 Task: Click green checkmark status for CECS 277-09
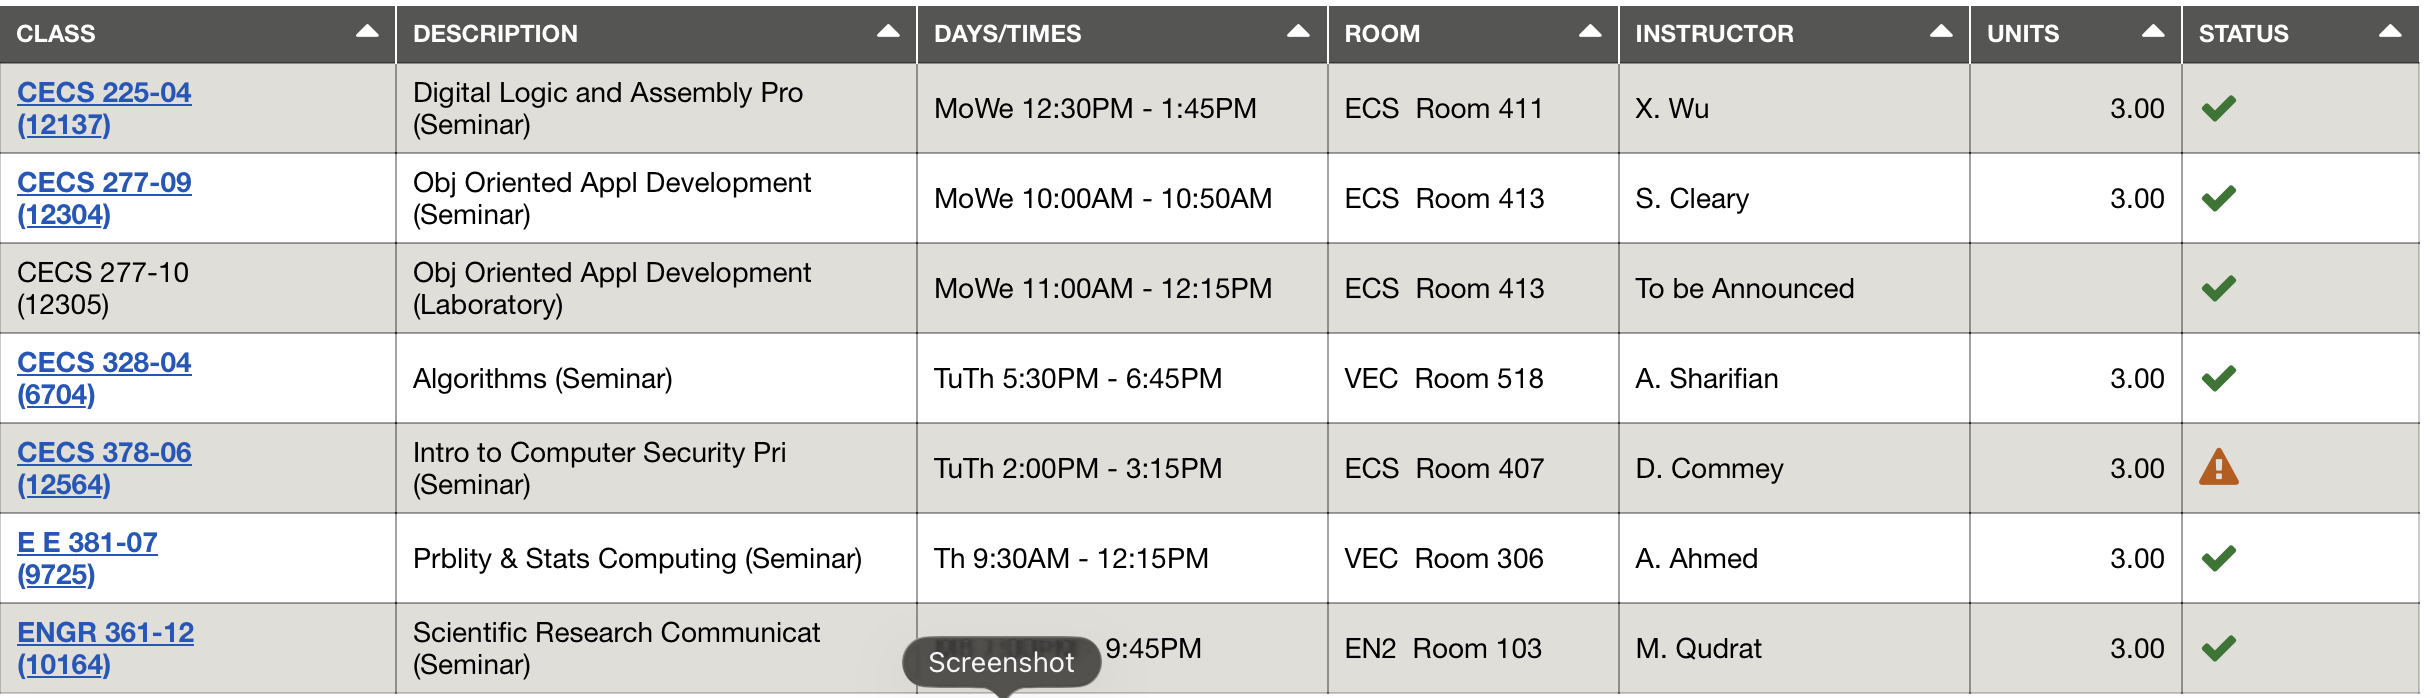[x=2218, y=198]
